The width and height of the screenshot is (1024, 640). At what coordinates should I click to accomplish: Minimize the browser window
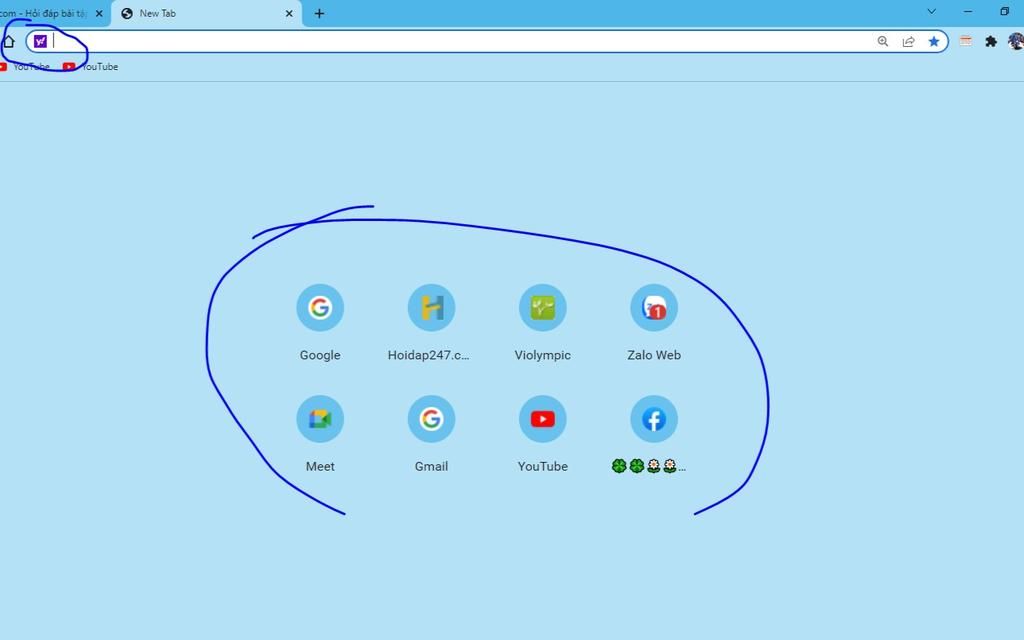[x=968, y=11]
